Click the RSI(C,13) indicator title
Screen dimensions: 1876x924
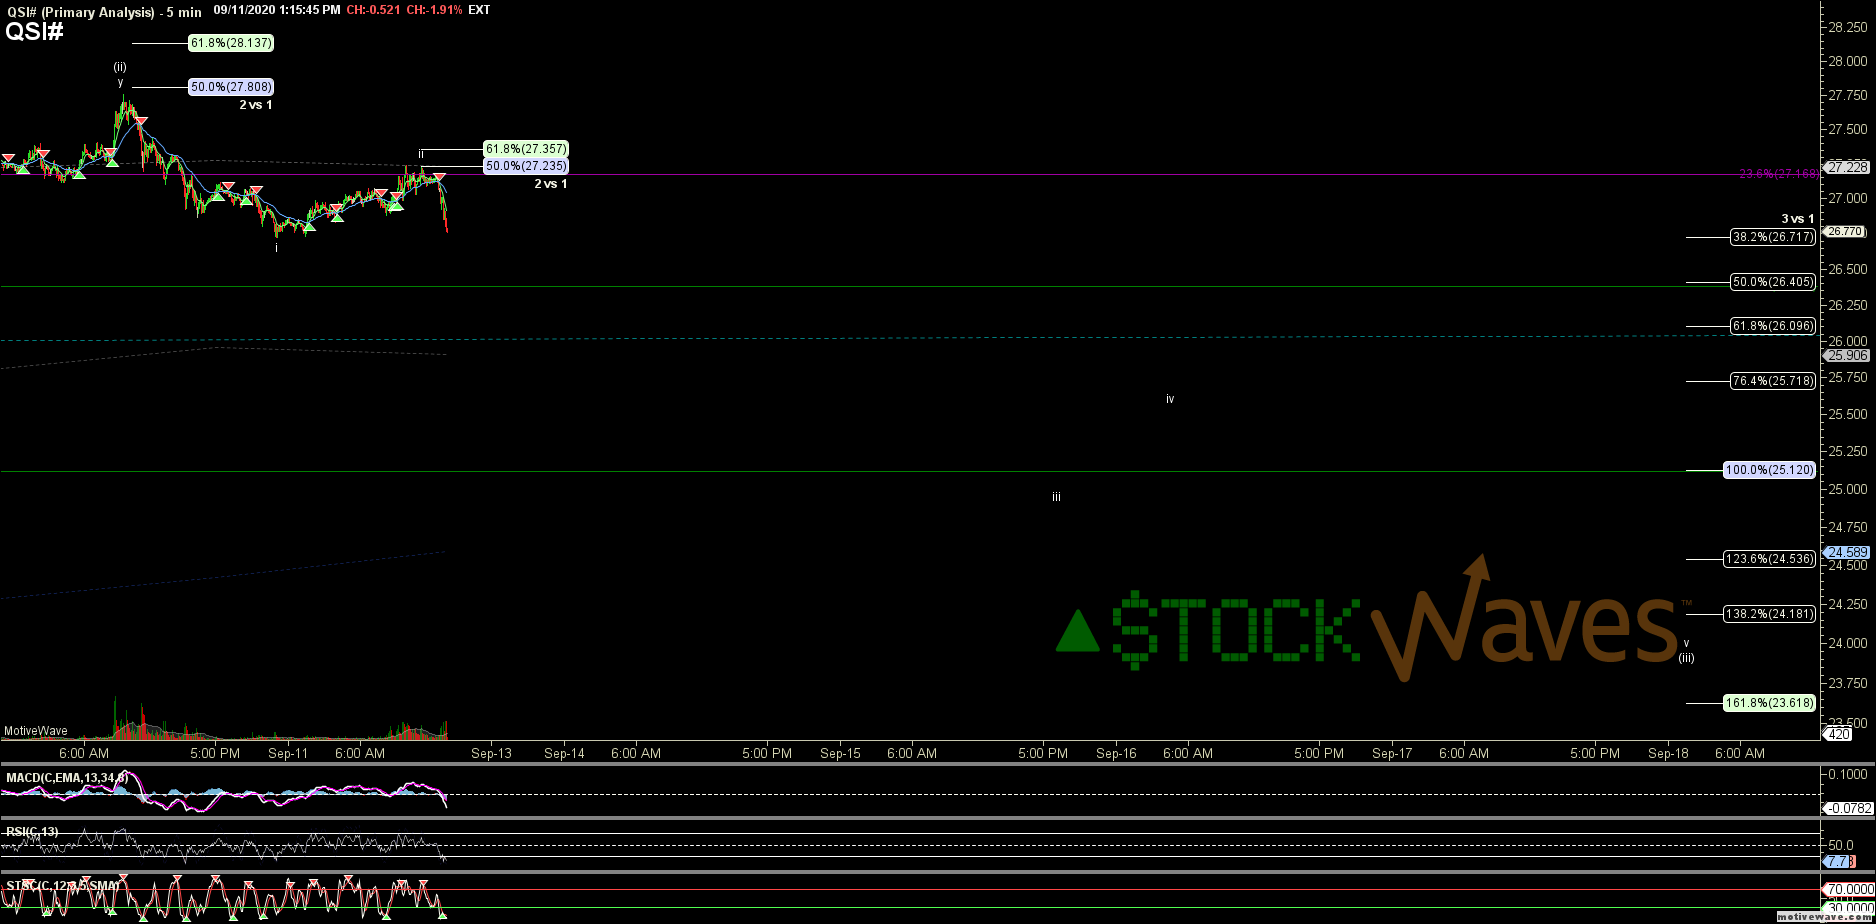point(32,832)
